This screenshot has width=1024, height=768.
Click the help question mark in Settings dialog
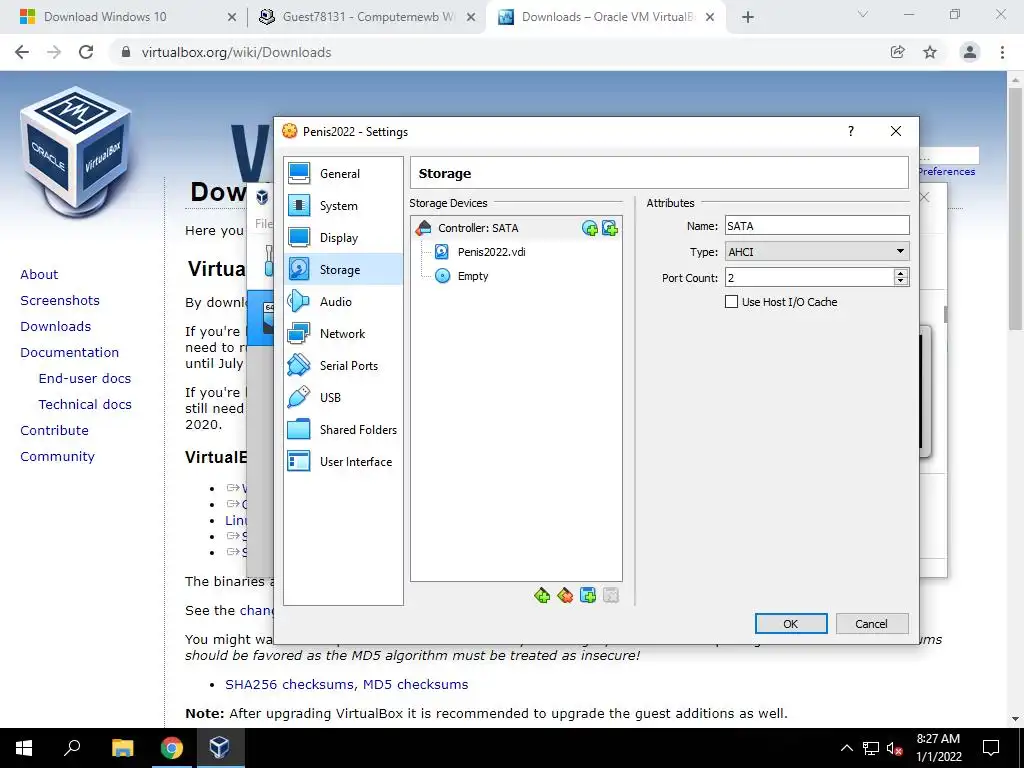pos(850,131)
